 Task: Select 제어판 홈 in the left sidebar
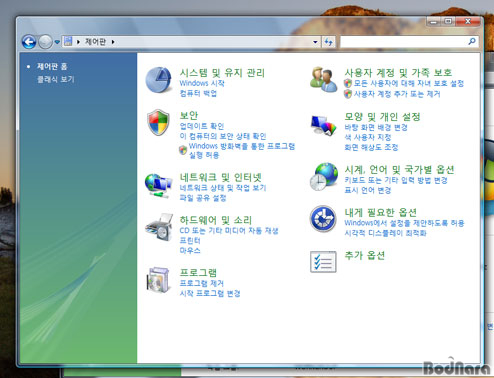pos(52,66)
